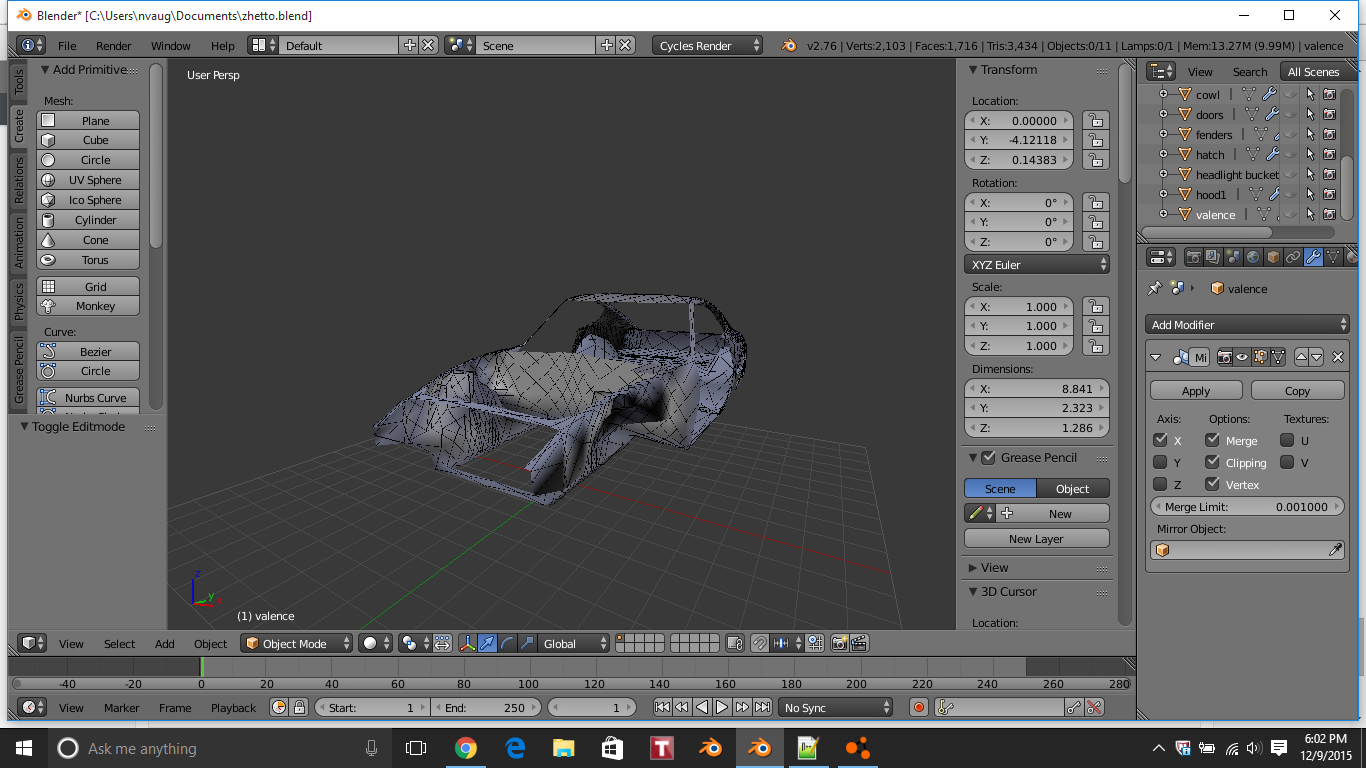Open the 3D viewport Object menu
Screen dimensions: 1366x768
pyautogui.click(x=211, y=644)
